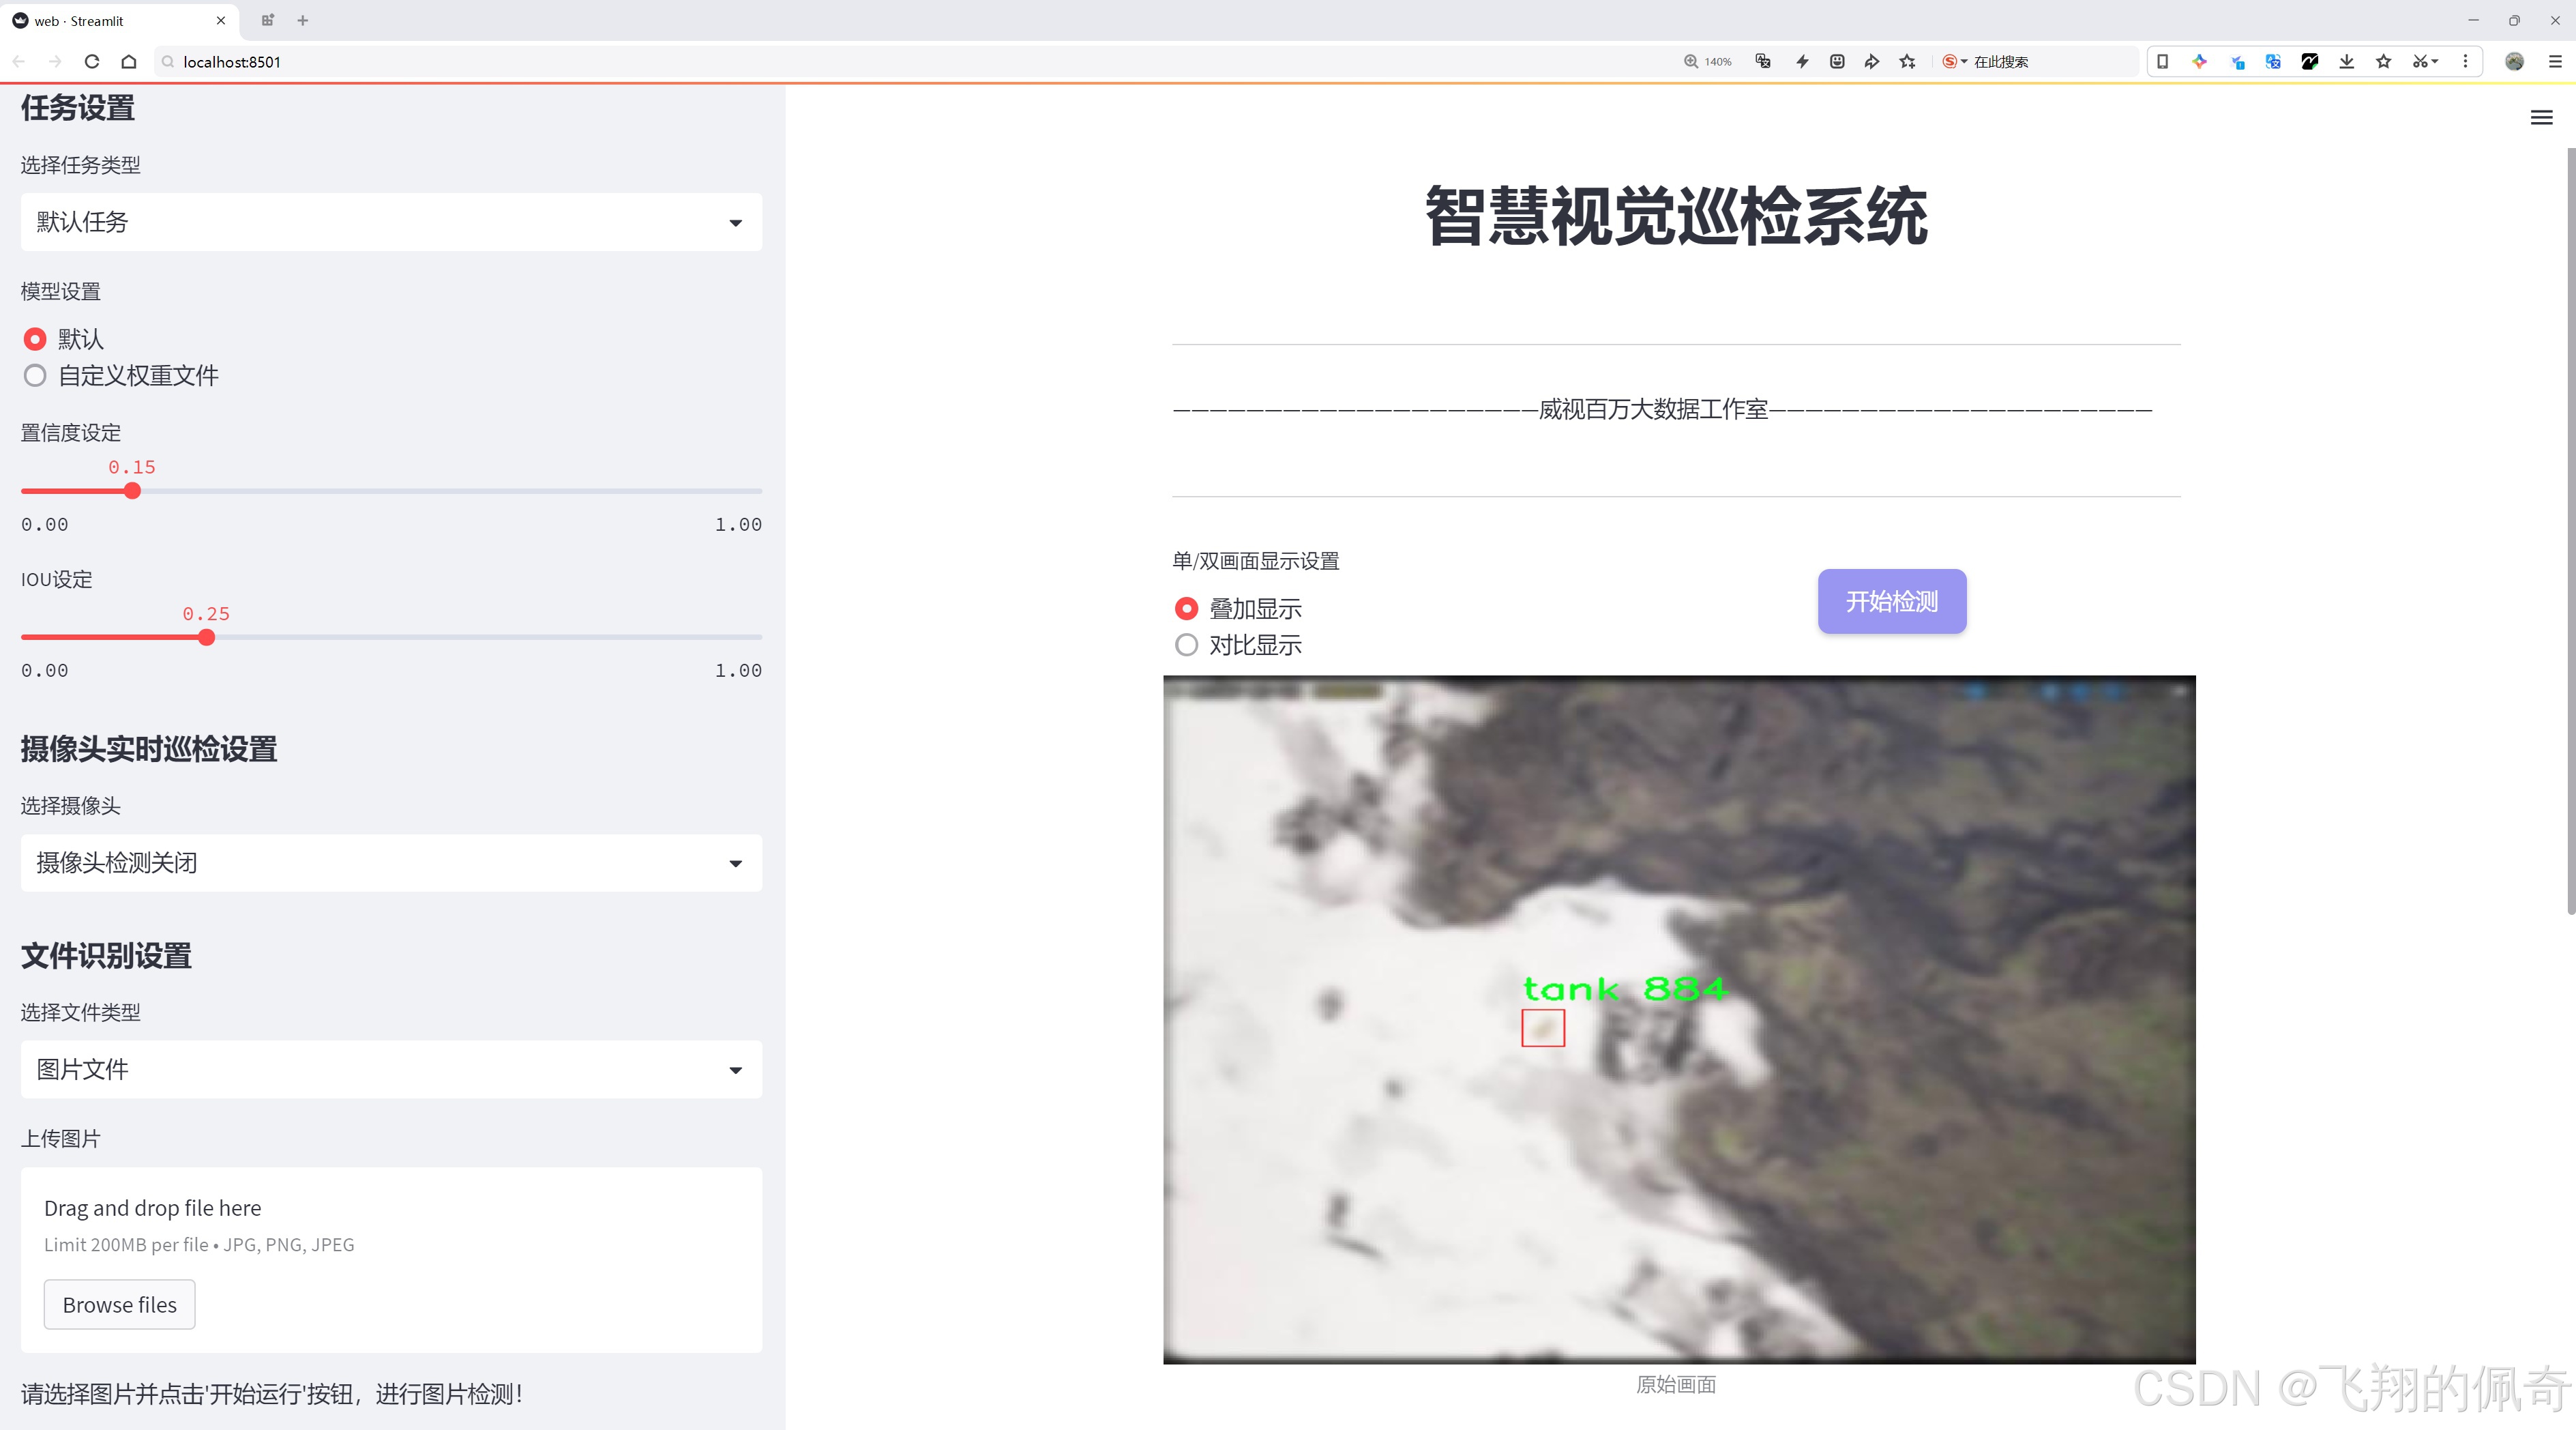Open the 摄像头检测关闭 camera dropdown

coord(391,863)
